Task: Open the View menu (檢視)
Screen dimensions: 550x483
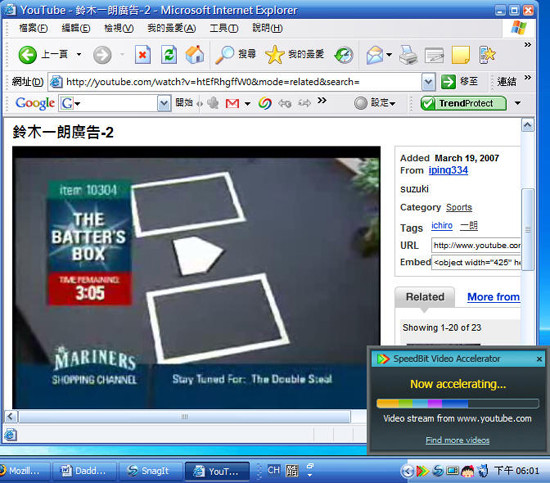Action: (x=119, y=28)
